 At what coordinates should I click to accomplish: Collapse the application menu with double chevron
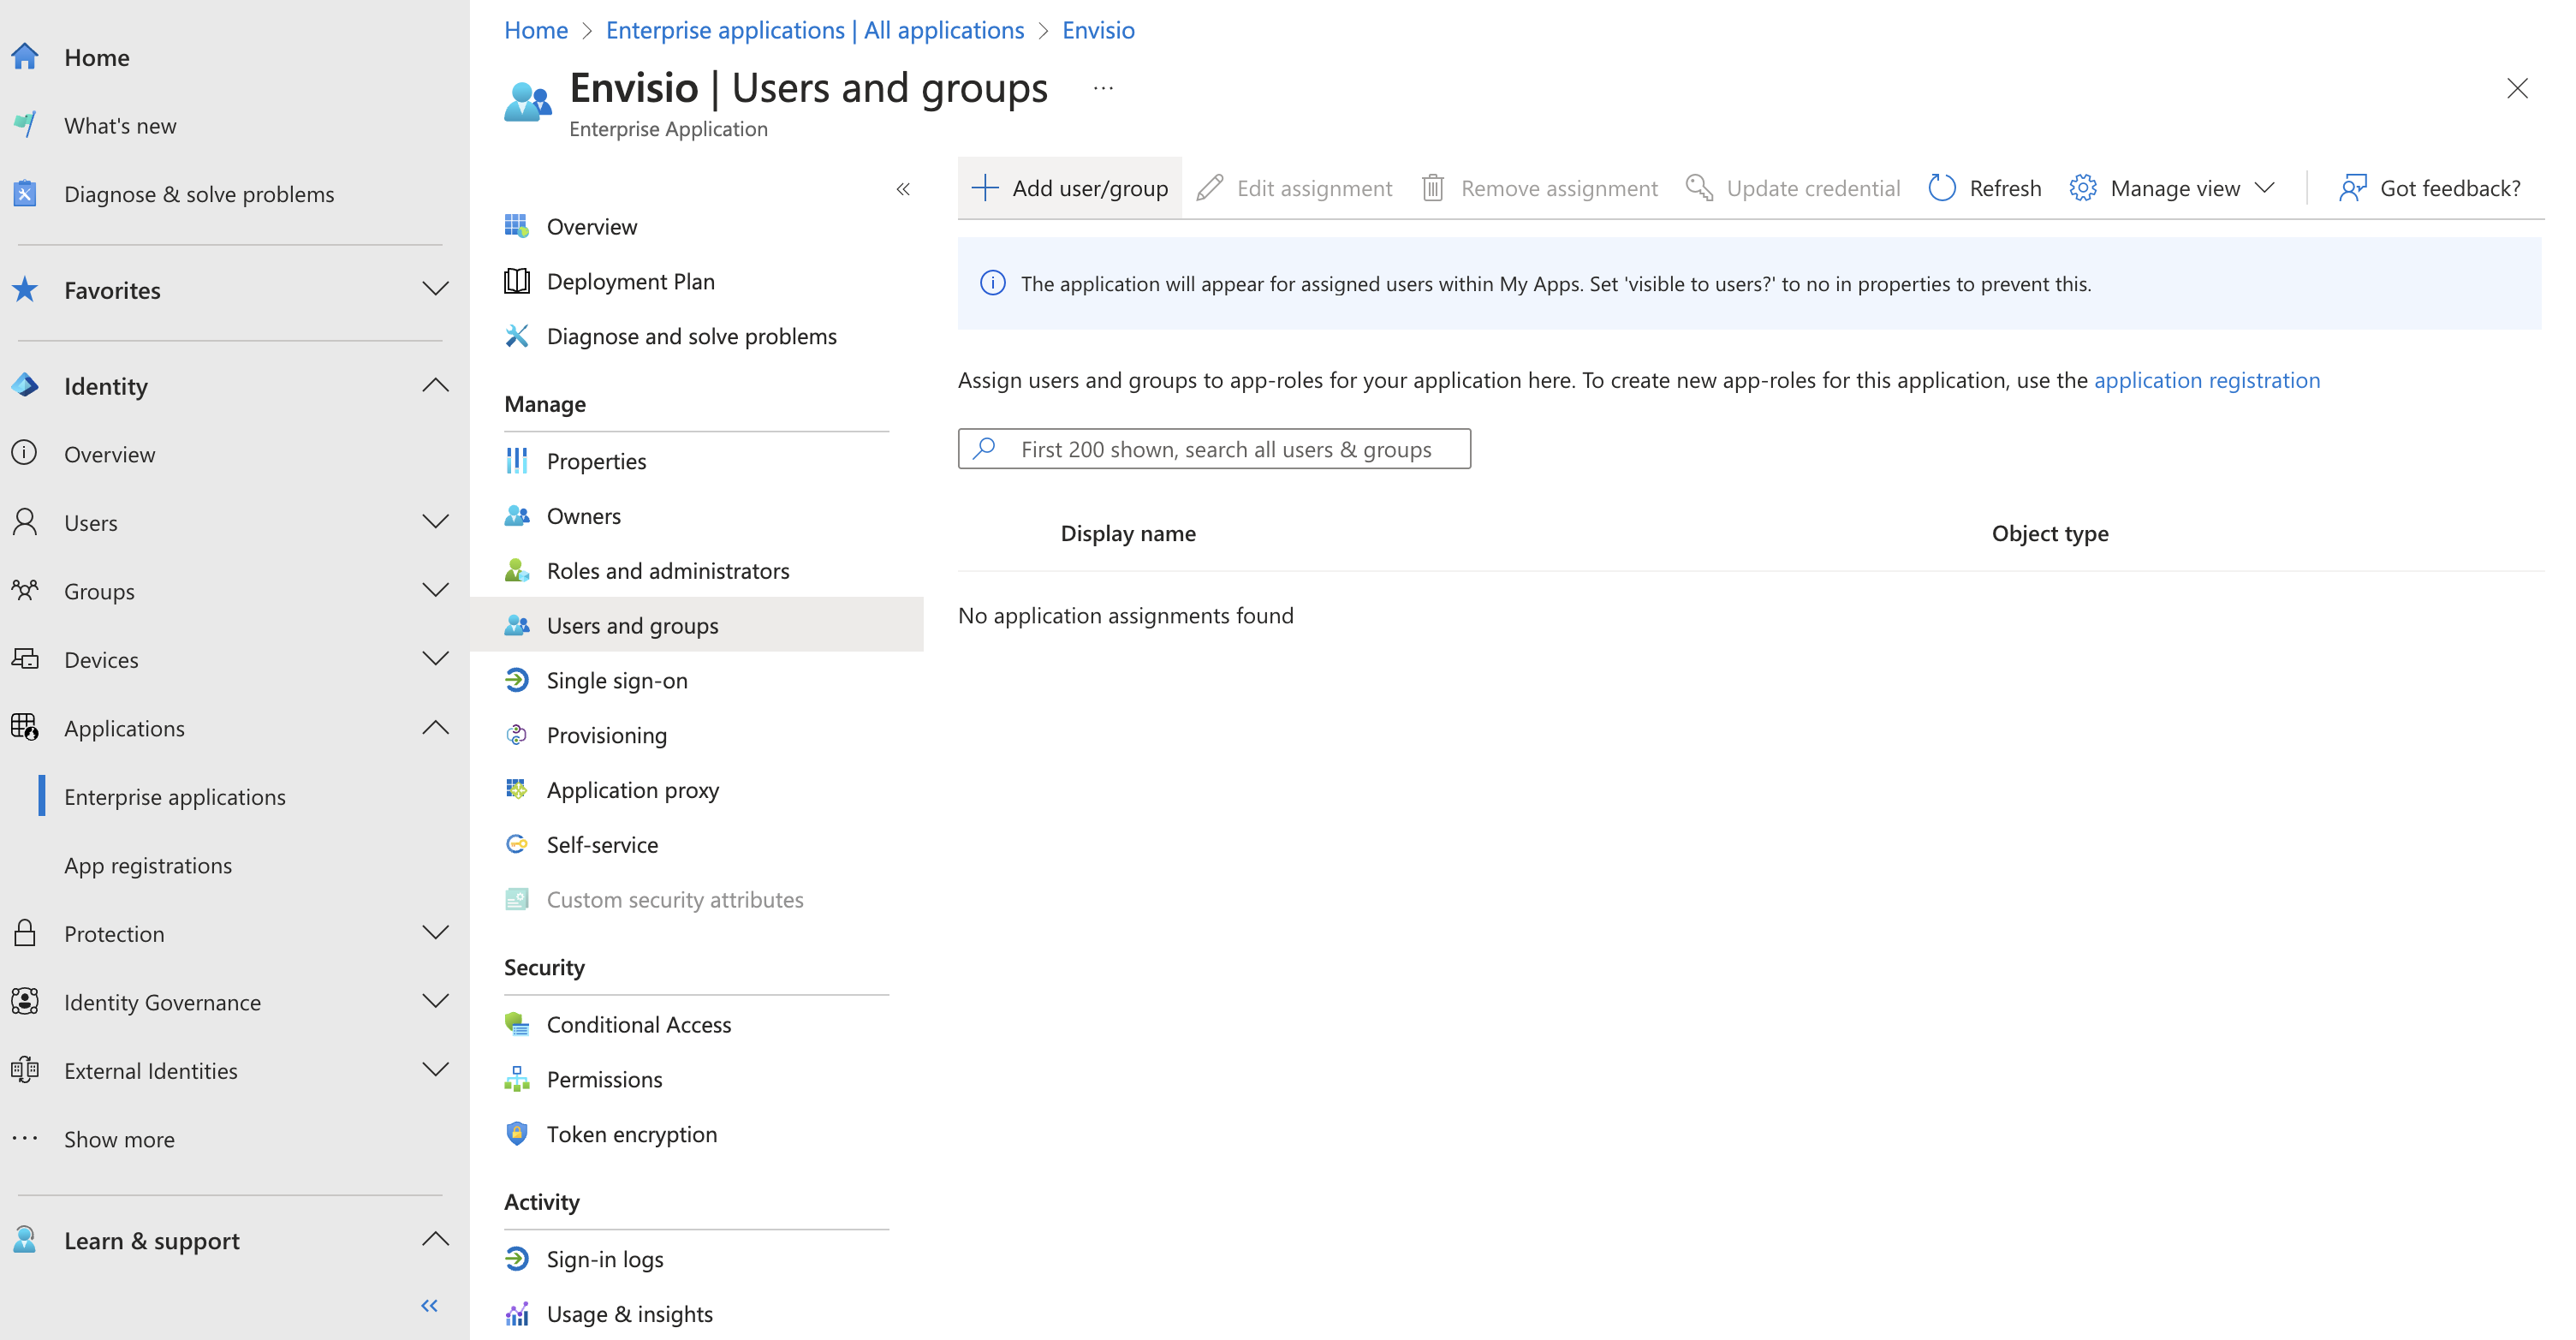[903, 189]
